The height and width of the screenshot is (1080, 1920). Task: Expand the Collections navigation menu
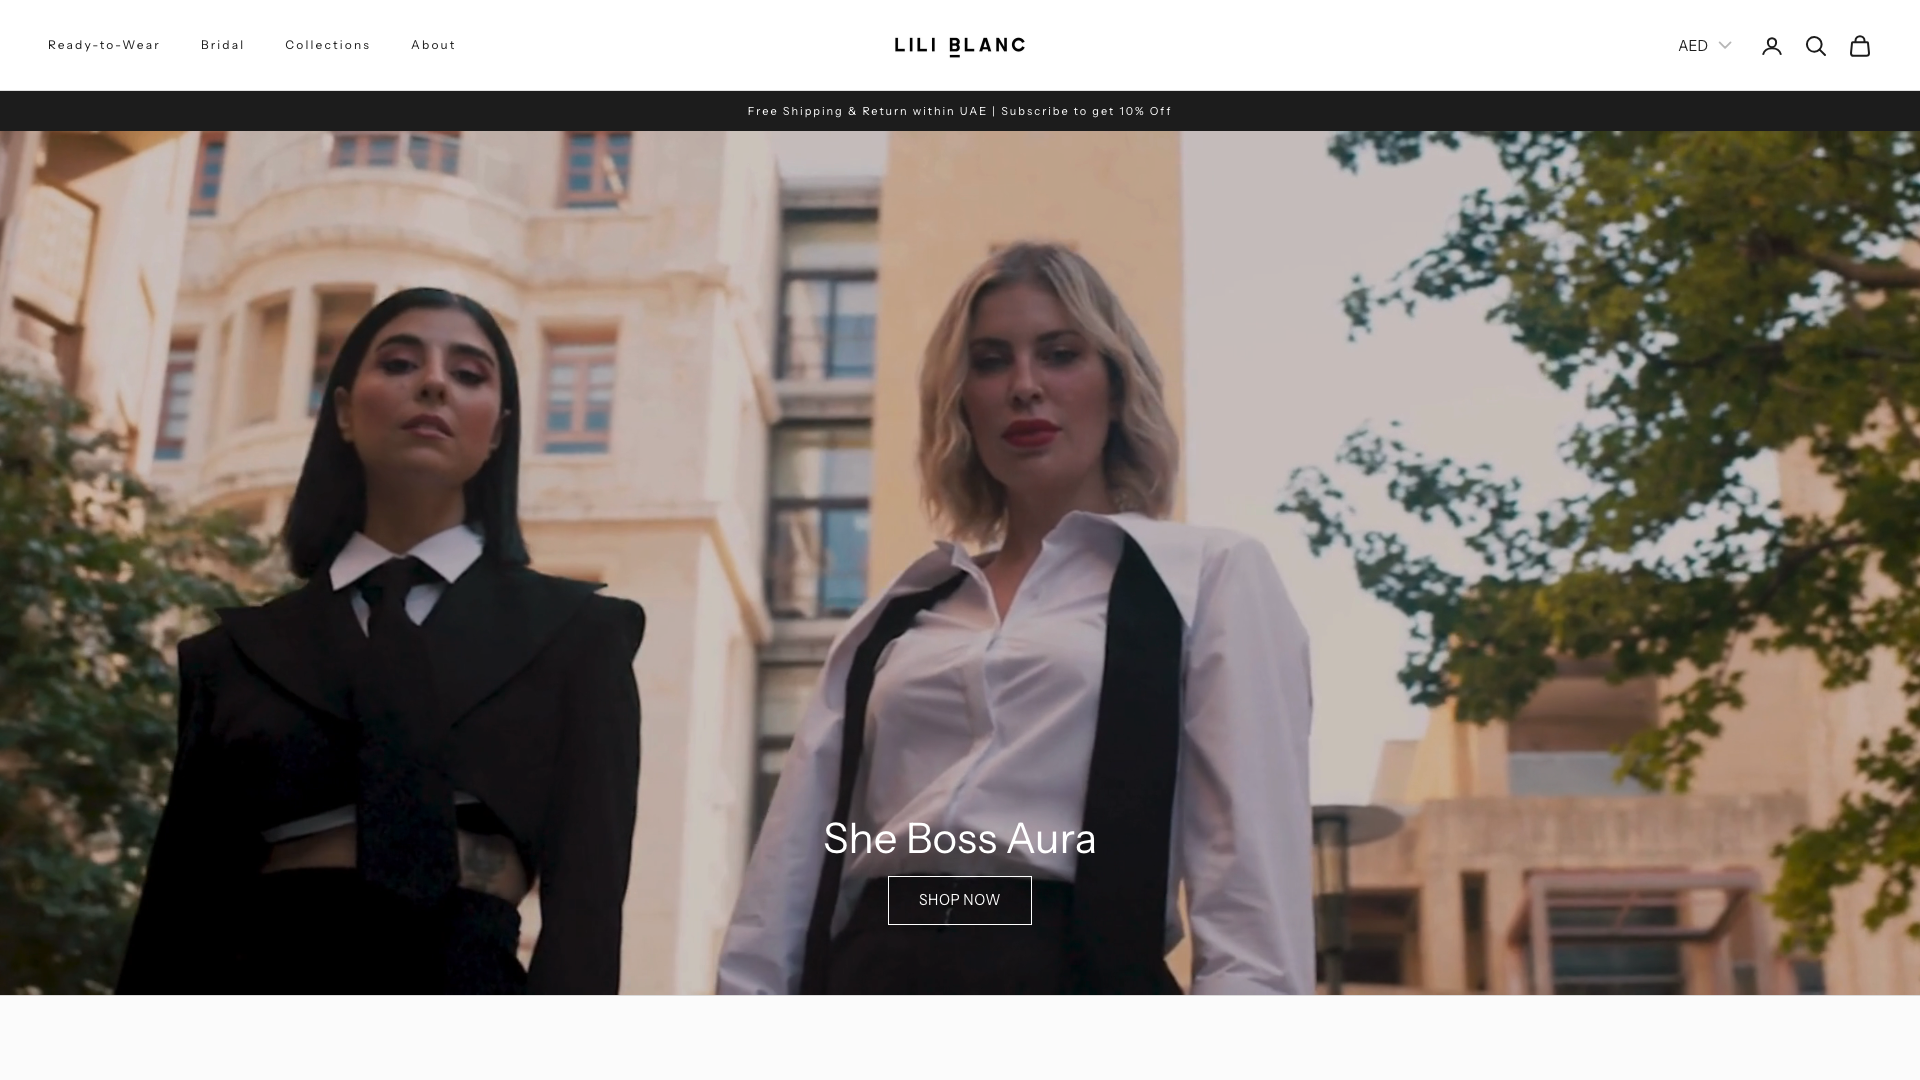[327, 45]
